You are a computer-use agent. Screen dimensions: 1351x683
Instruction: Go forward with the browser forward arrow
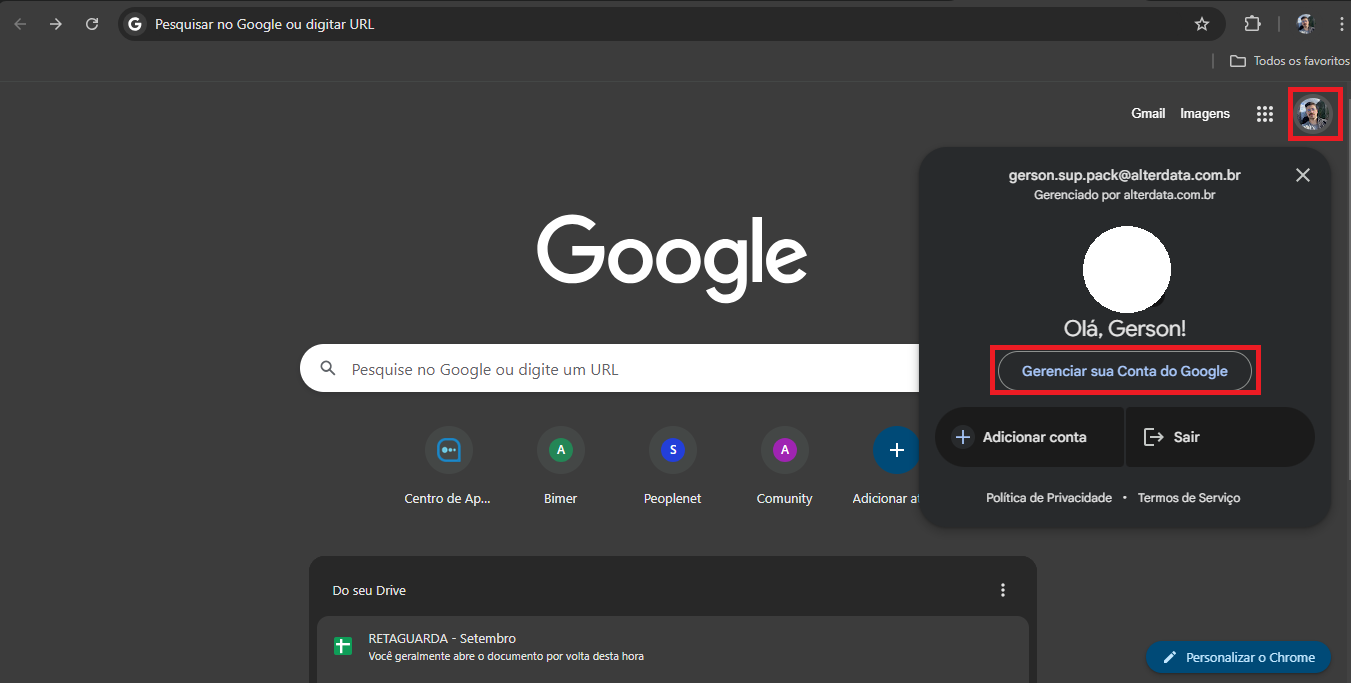pos(56,24)
